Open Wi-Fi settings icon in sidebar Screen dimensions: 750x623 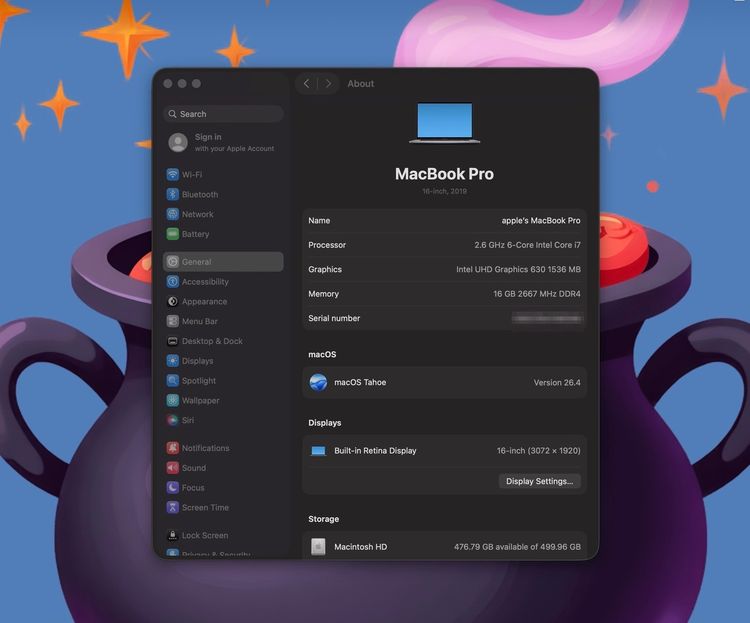tap(173, 174)
